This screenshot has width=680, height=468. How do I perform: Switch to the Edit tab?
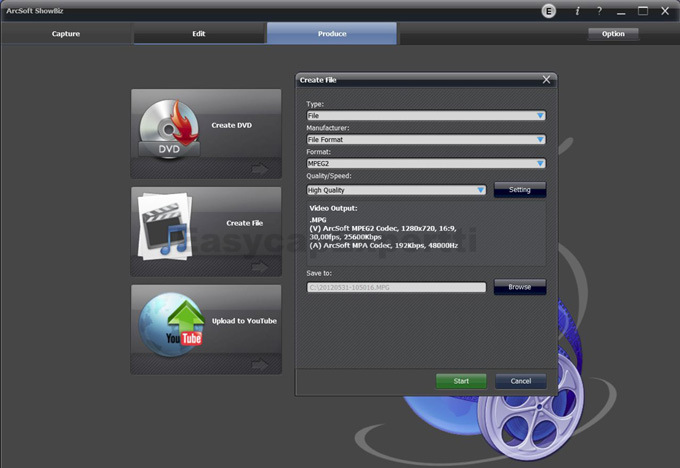click(199, 33)
